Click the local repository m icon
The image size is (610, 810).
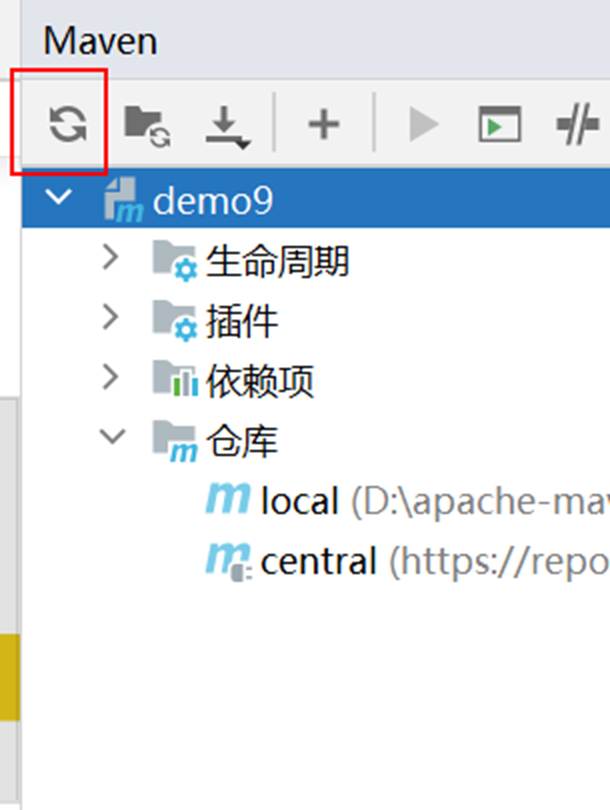tap(227, 498)
